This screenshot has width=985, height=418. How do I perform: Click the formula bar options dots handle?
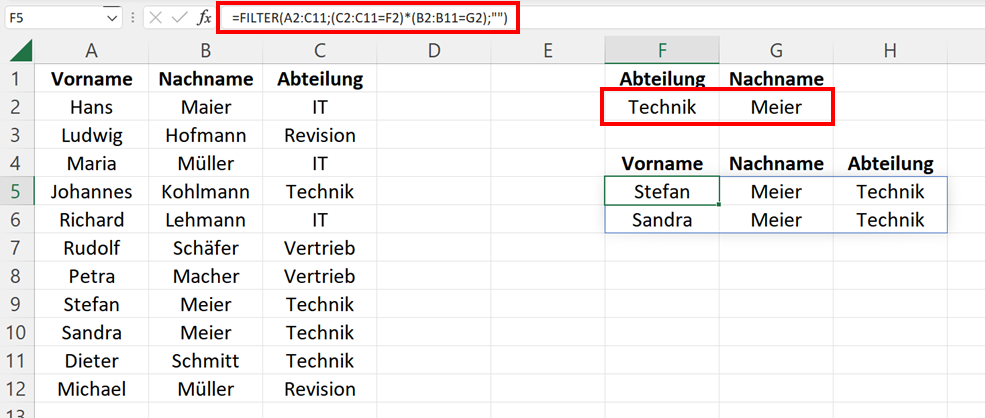tap(133, 18)
